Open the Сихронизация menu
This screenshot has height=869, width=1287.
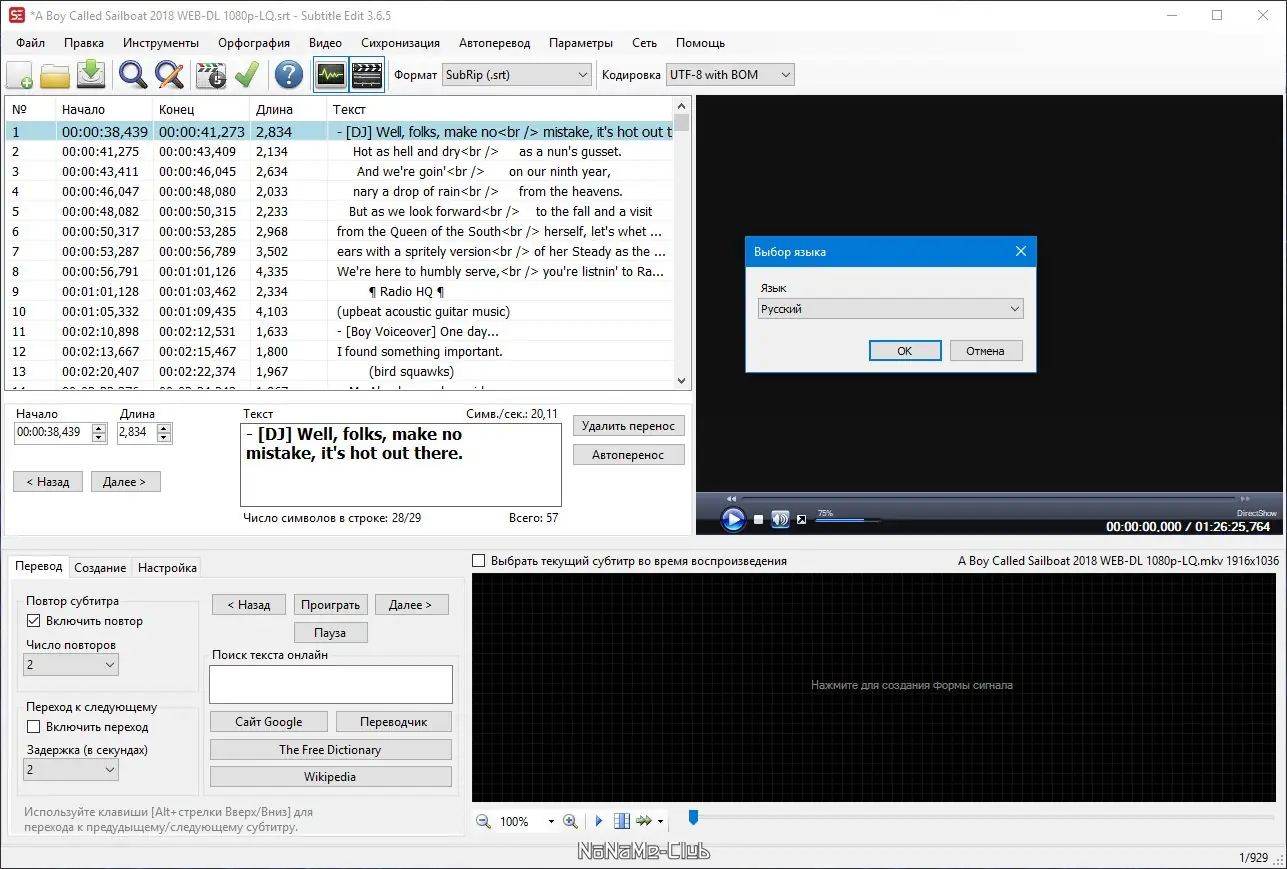400,43
